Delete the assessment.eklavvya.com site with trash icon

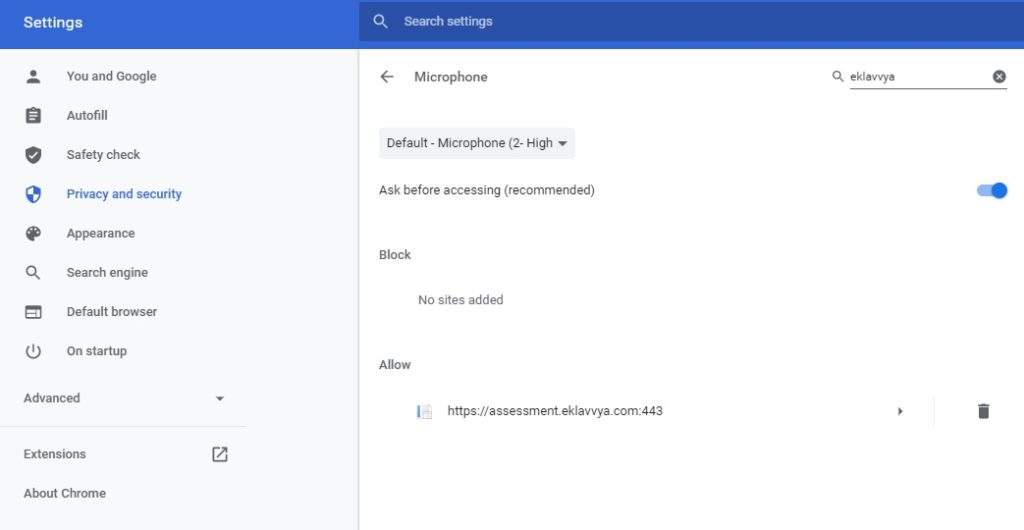984,411
